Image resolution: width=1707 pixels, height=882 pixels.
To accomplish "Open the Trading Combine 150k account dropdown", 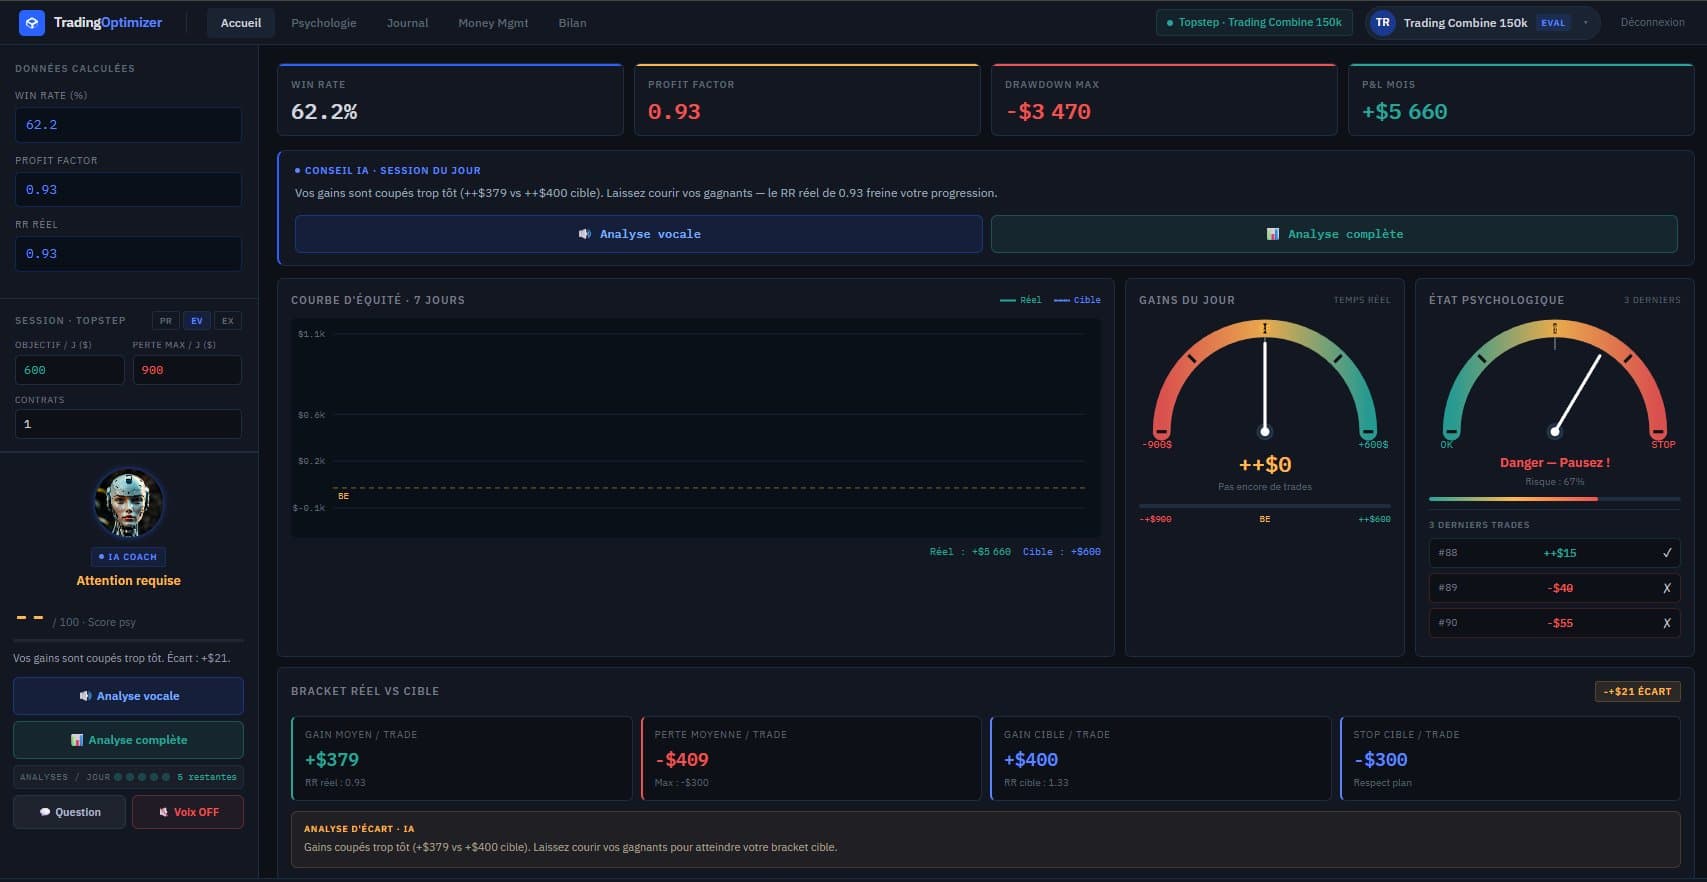I will [x=1482, y=22].
